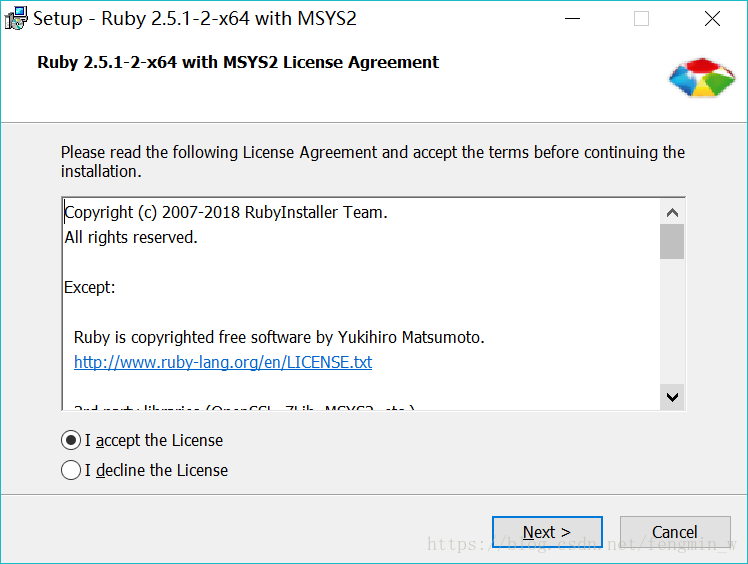Image resolution: width=748 pixels, height=564 pixels.
Task: Click the bold 'License Agreement' header text
Action: point(238,62)
